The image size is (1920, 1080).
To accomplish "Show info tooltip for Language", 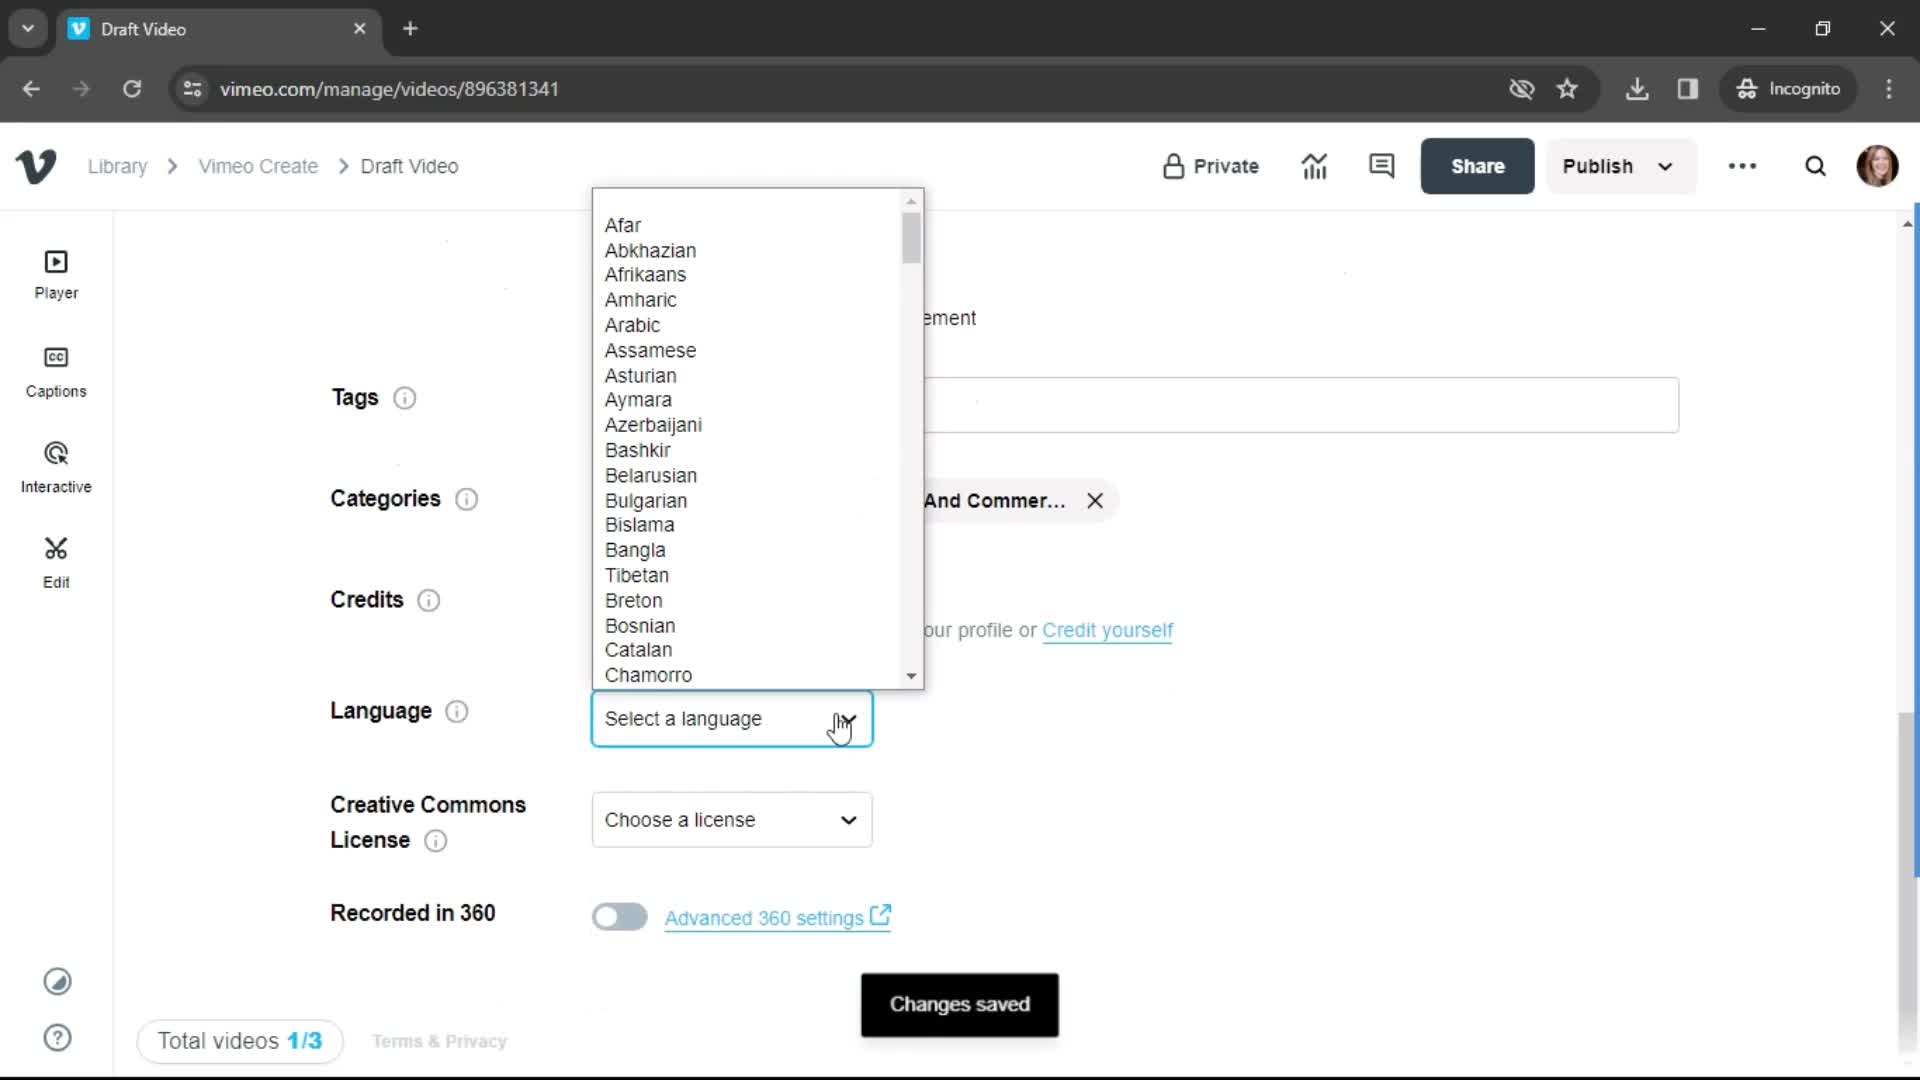I will point(456,711).
